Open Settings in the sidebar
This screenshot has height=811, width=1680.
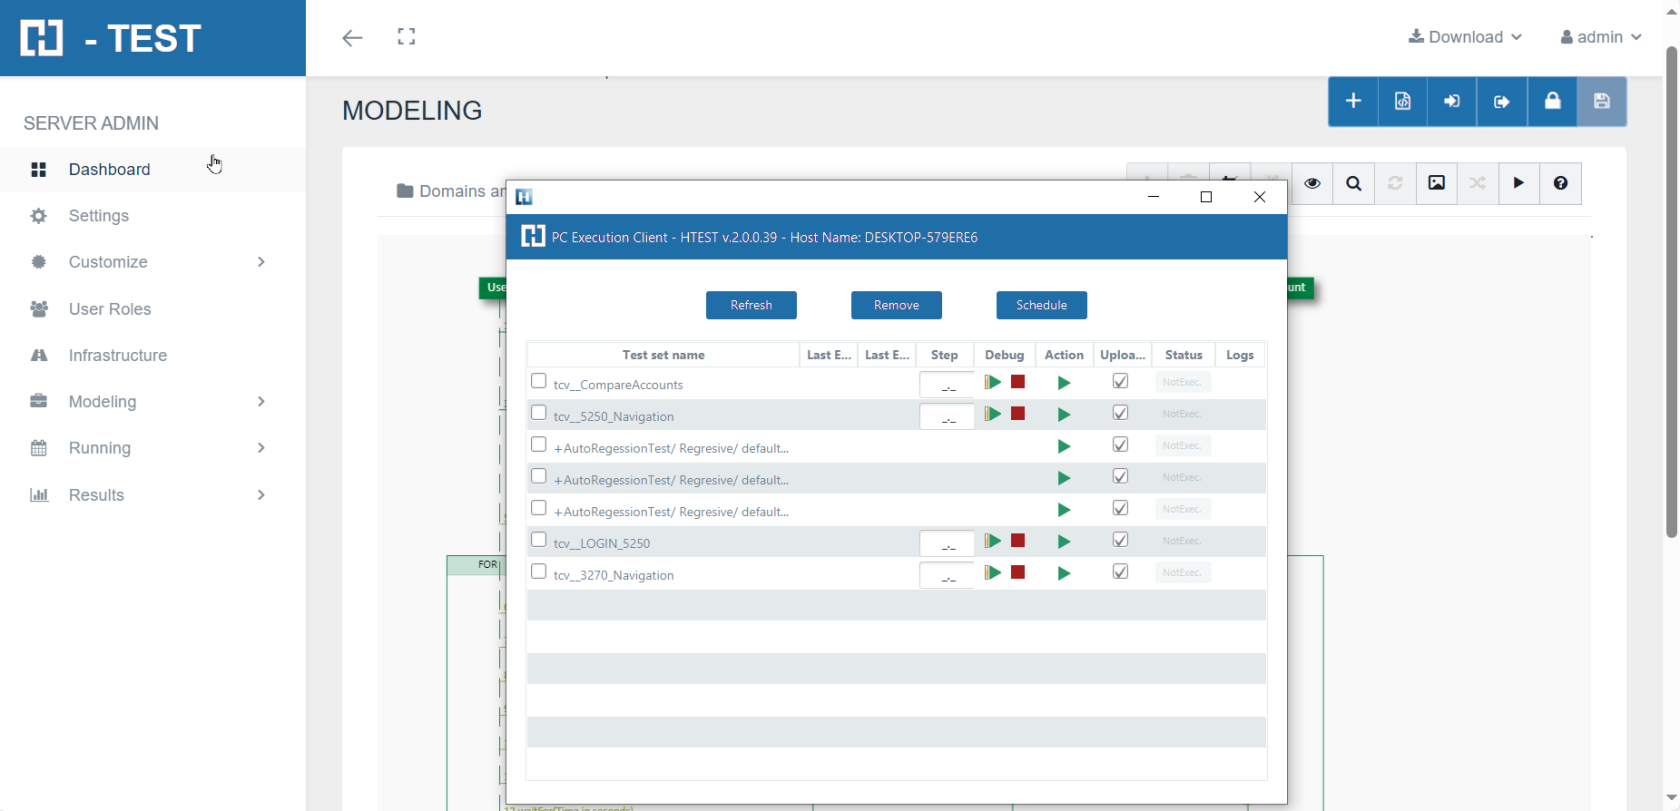(98, 216)
